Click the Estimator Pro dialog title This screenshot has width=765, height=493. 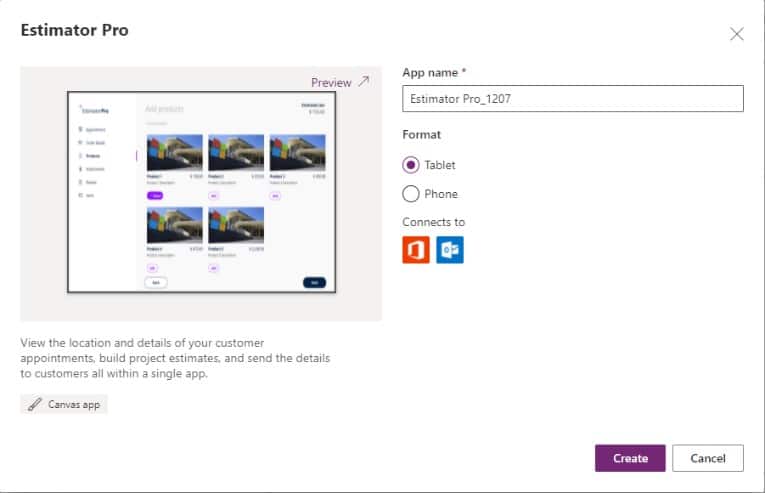click(x=74, y=31)
